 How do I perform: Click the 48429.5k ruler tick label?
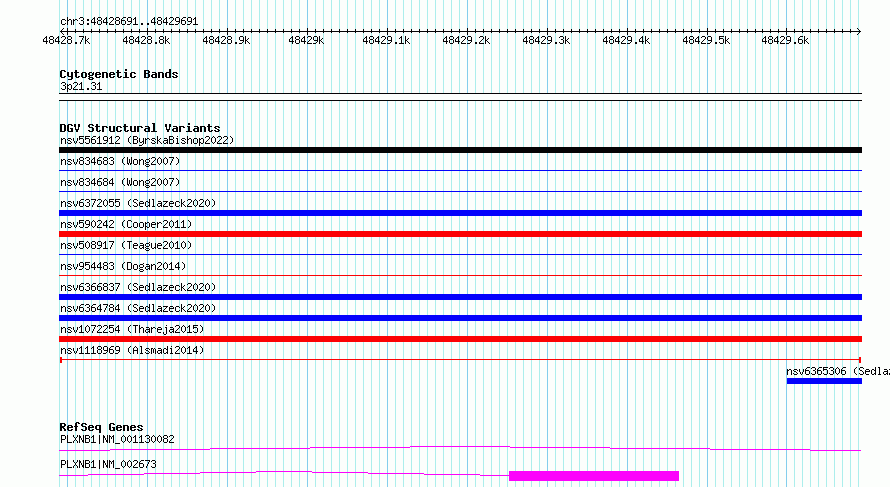[x=706, y=40]
